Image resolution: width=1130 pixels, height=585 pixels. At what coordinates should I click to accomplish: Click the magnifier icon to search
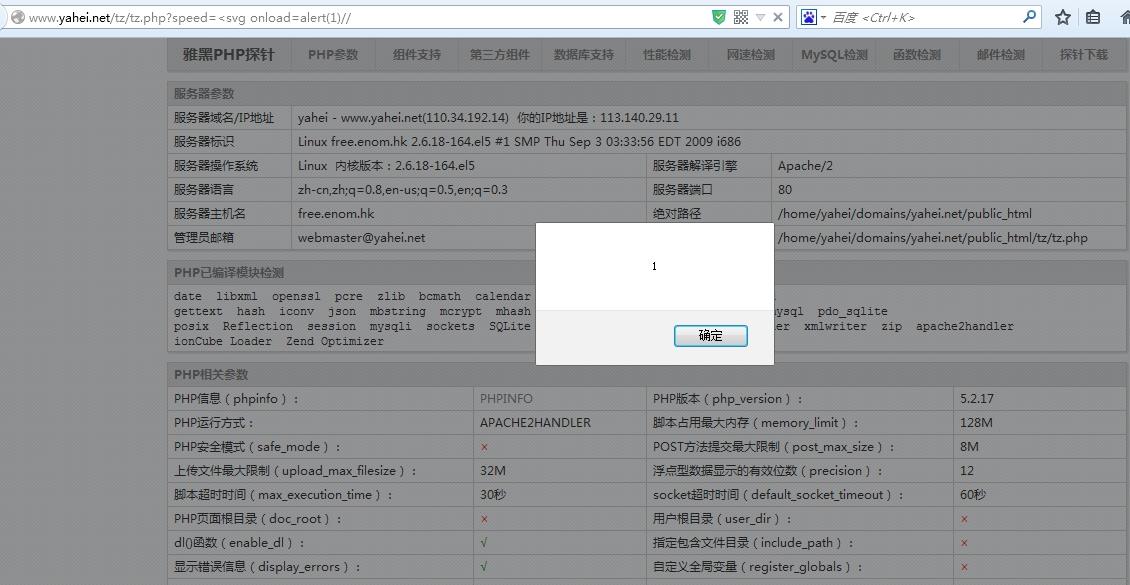click(x=1029, y=16)
